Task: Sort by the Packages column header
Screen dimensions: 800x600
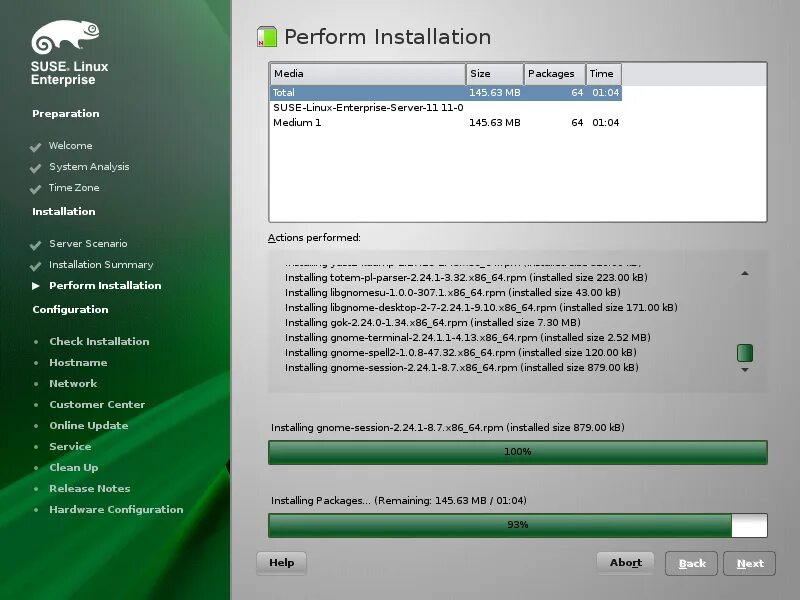Action: 555,74
